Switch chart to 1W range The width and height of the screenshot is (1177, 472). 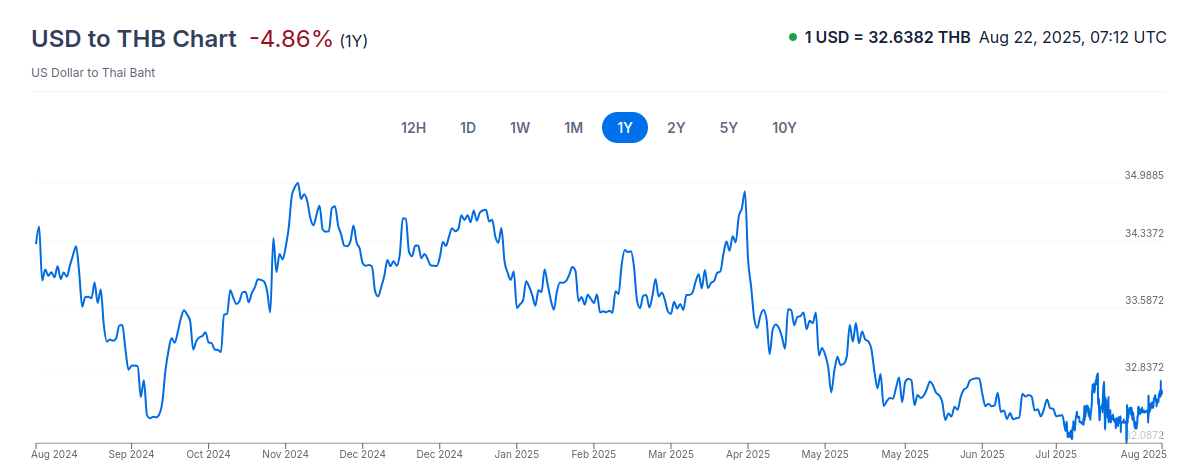coord(520,128)
